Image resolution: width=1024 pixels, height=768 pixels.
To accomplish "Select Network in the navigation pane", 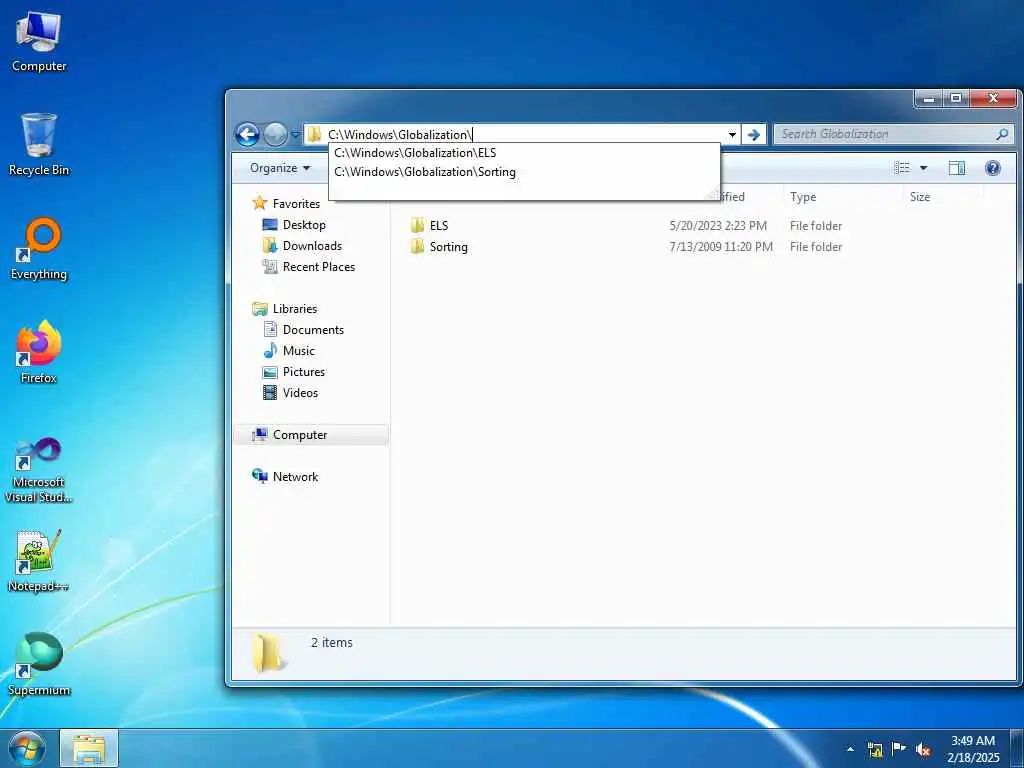I will (x=295, y=477).
